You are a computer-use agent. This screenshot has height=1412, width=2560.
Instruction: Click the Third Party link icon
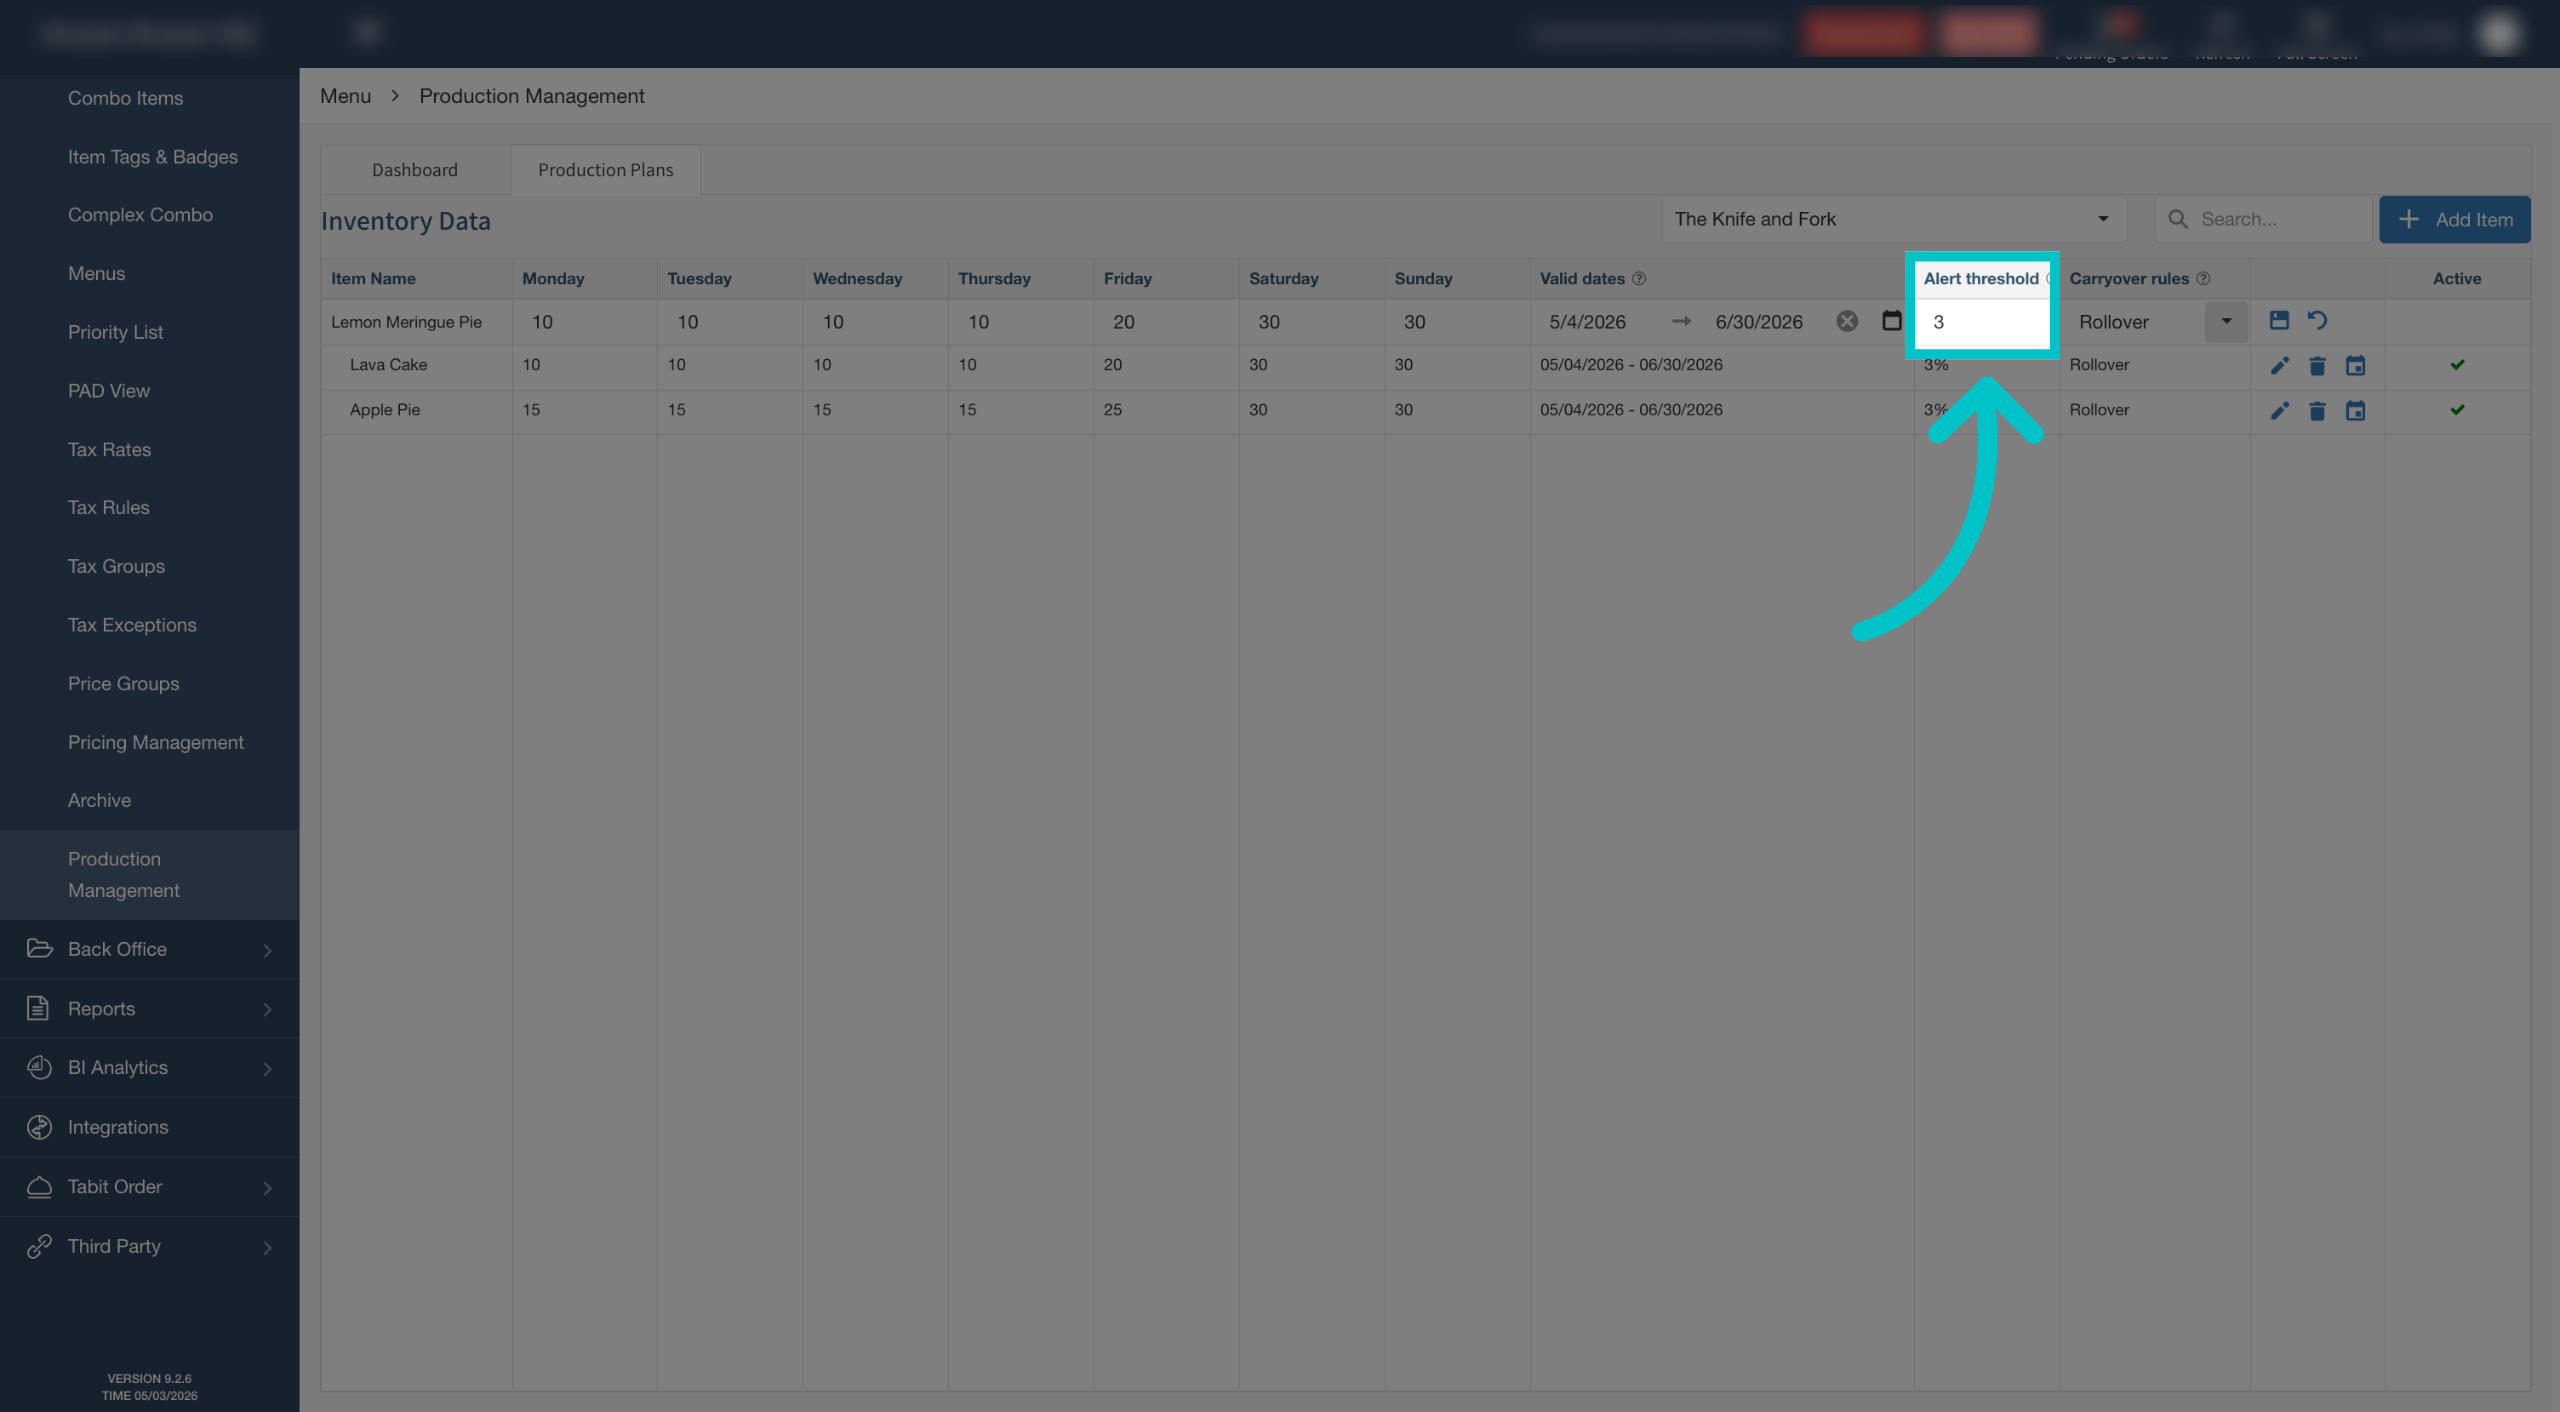(x=39, y=1246)
